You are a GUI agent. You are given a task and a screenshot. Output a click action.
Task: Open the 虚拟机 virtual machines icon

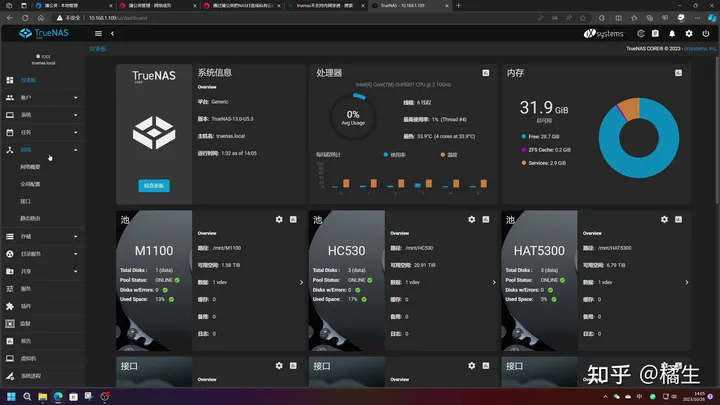[10, 358]
